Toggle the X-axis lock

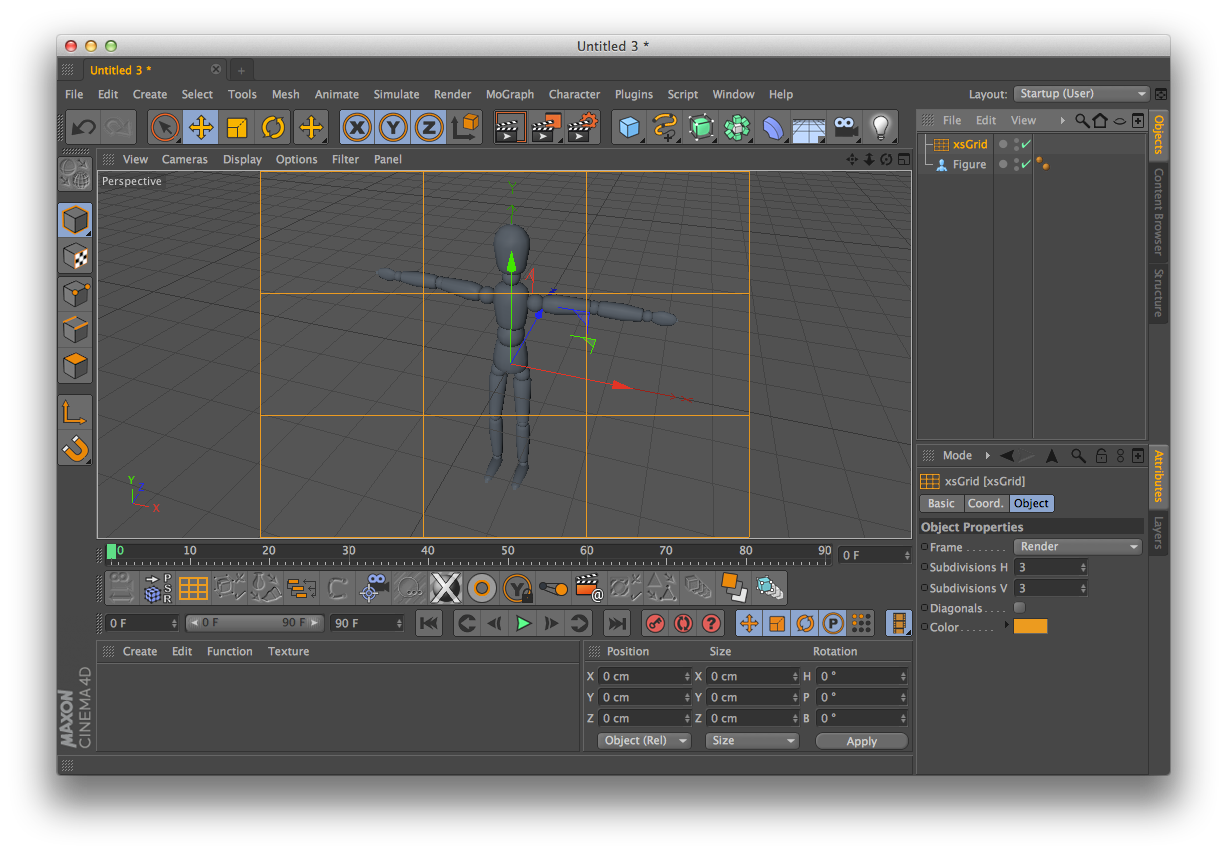(x=357, y=127)
